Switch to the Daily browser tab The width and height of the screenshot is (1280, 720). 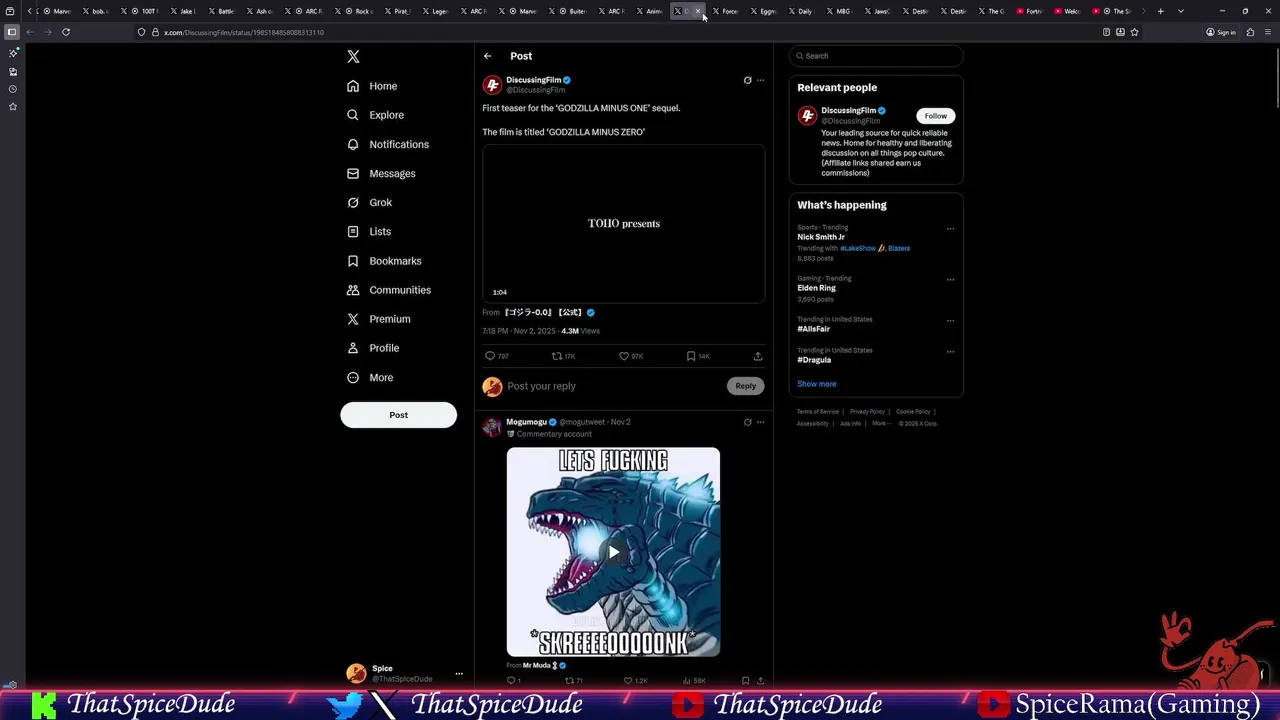(802, 11)
